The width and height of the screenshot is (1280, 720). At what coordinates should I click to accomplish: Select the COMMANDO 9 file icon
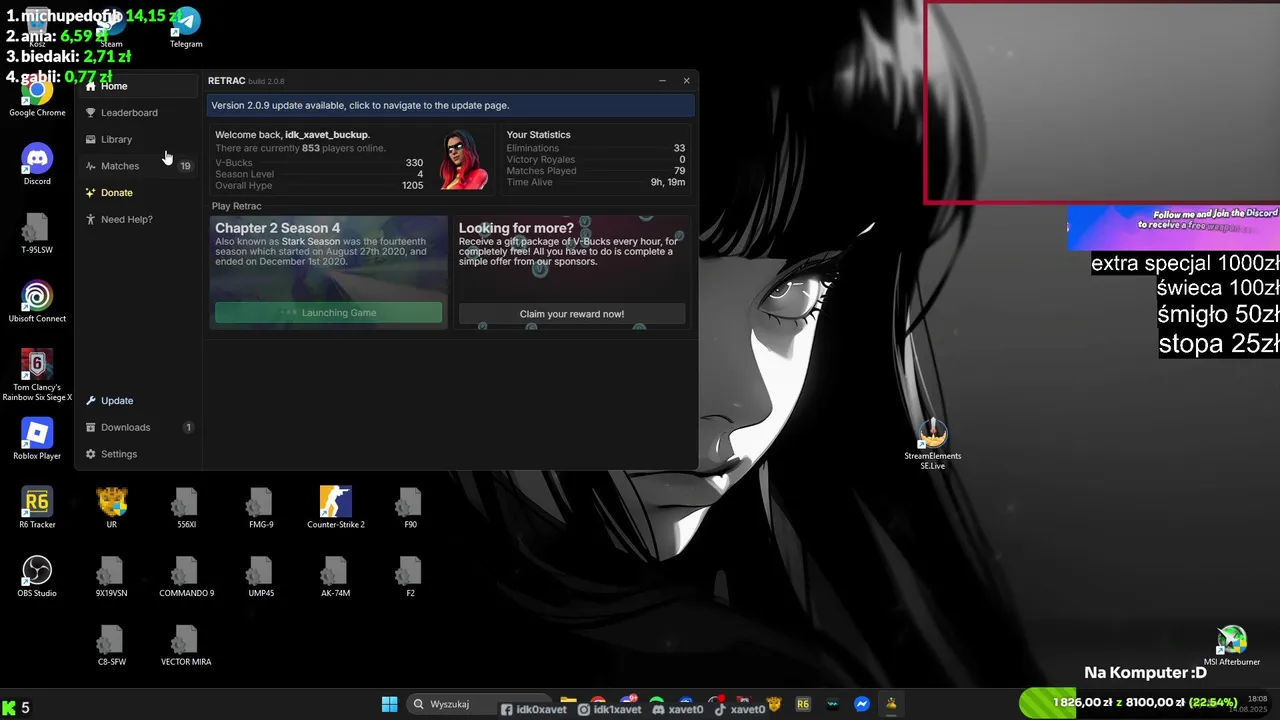186,577
